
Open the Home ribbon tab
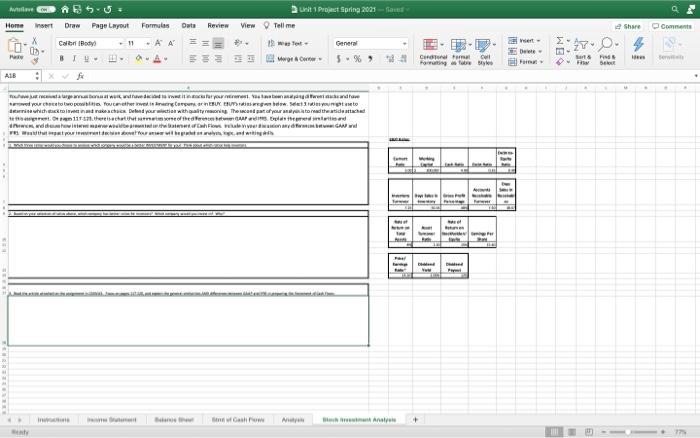(14, 25)
